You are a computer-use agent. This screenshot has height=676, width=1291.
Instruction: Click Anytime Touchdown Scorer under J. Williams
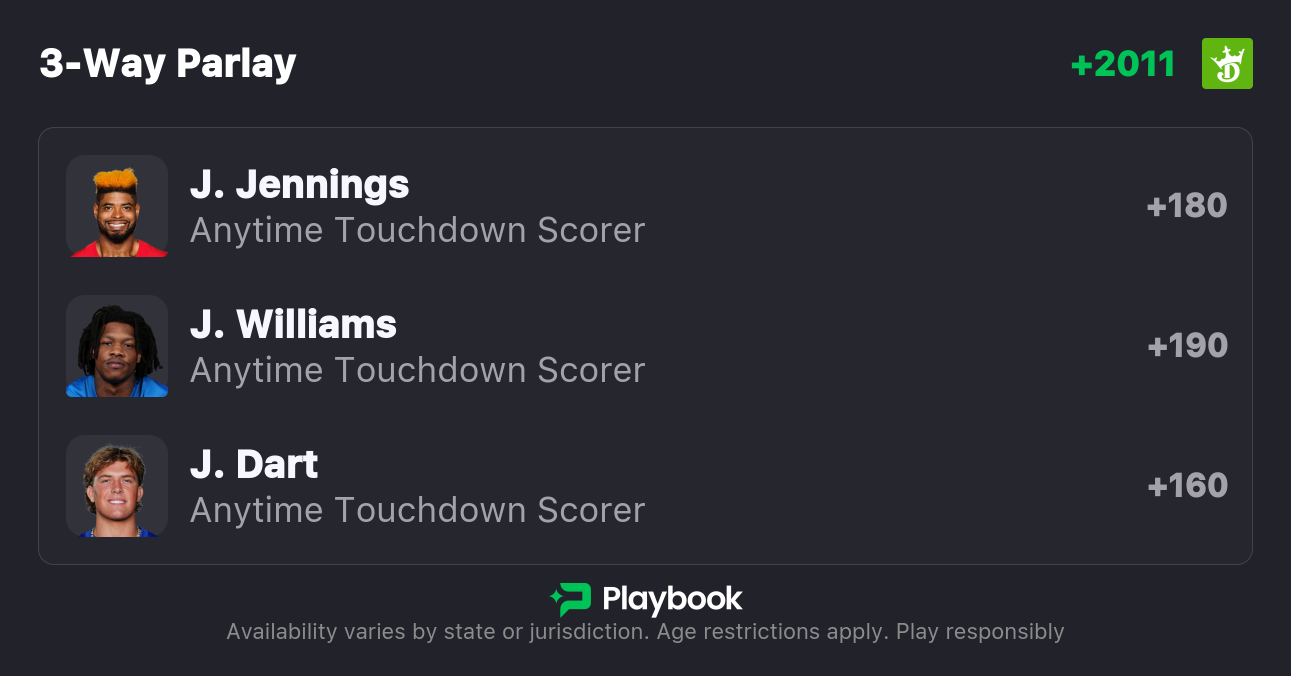[x=418, y=371]
